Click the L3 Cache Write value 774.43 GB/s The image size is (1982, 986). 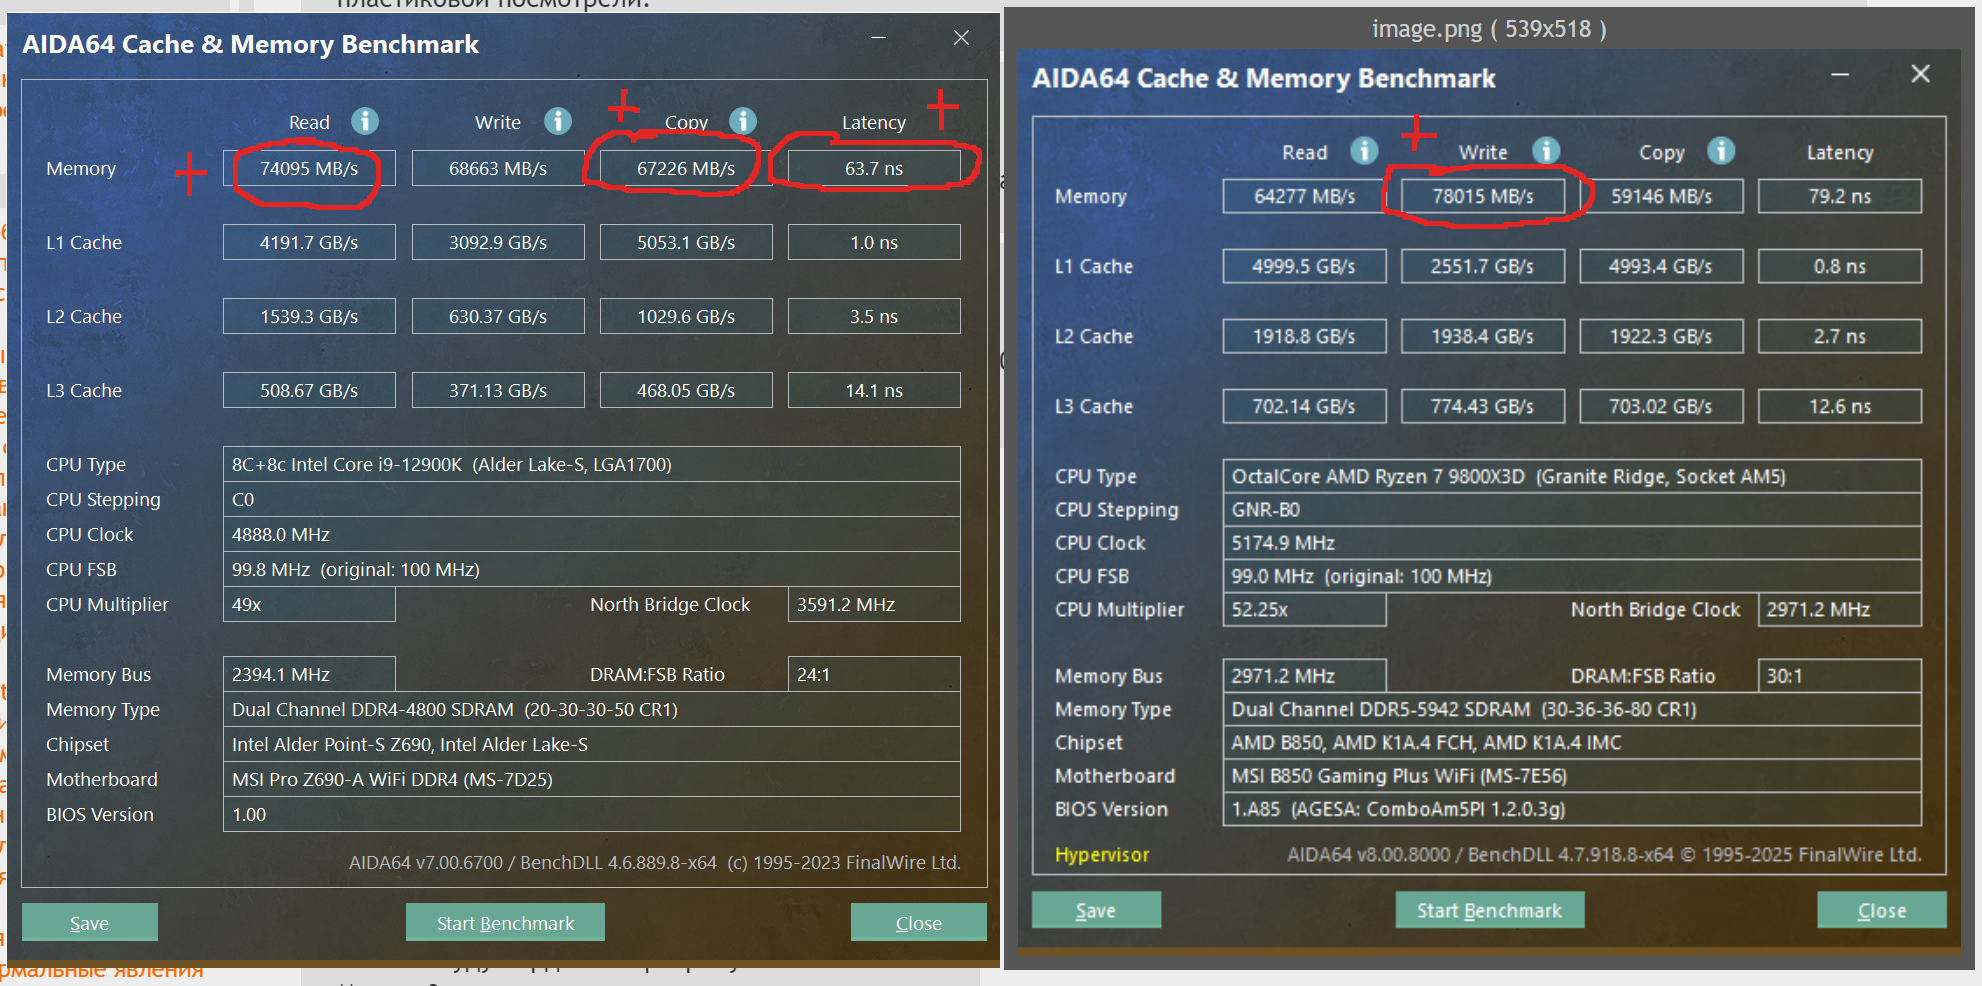click(1483, 406)
